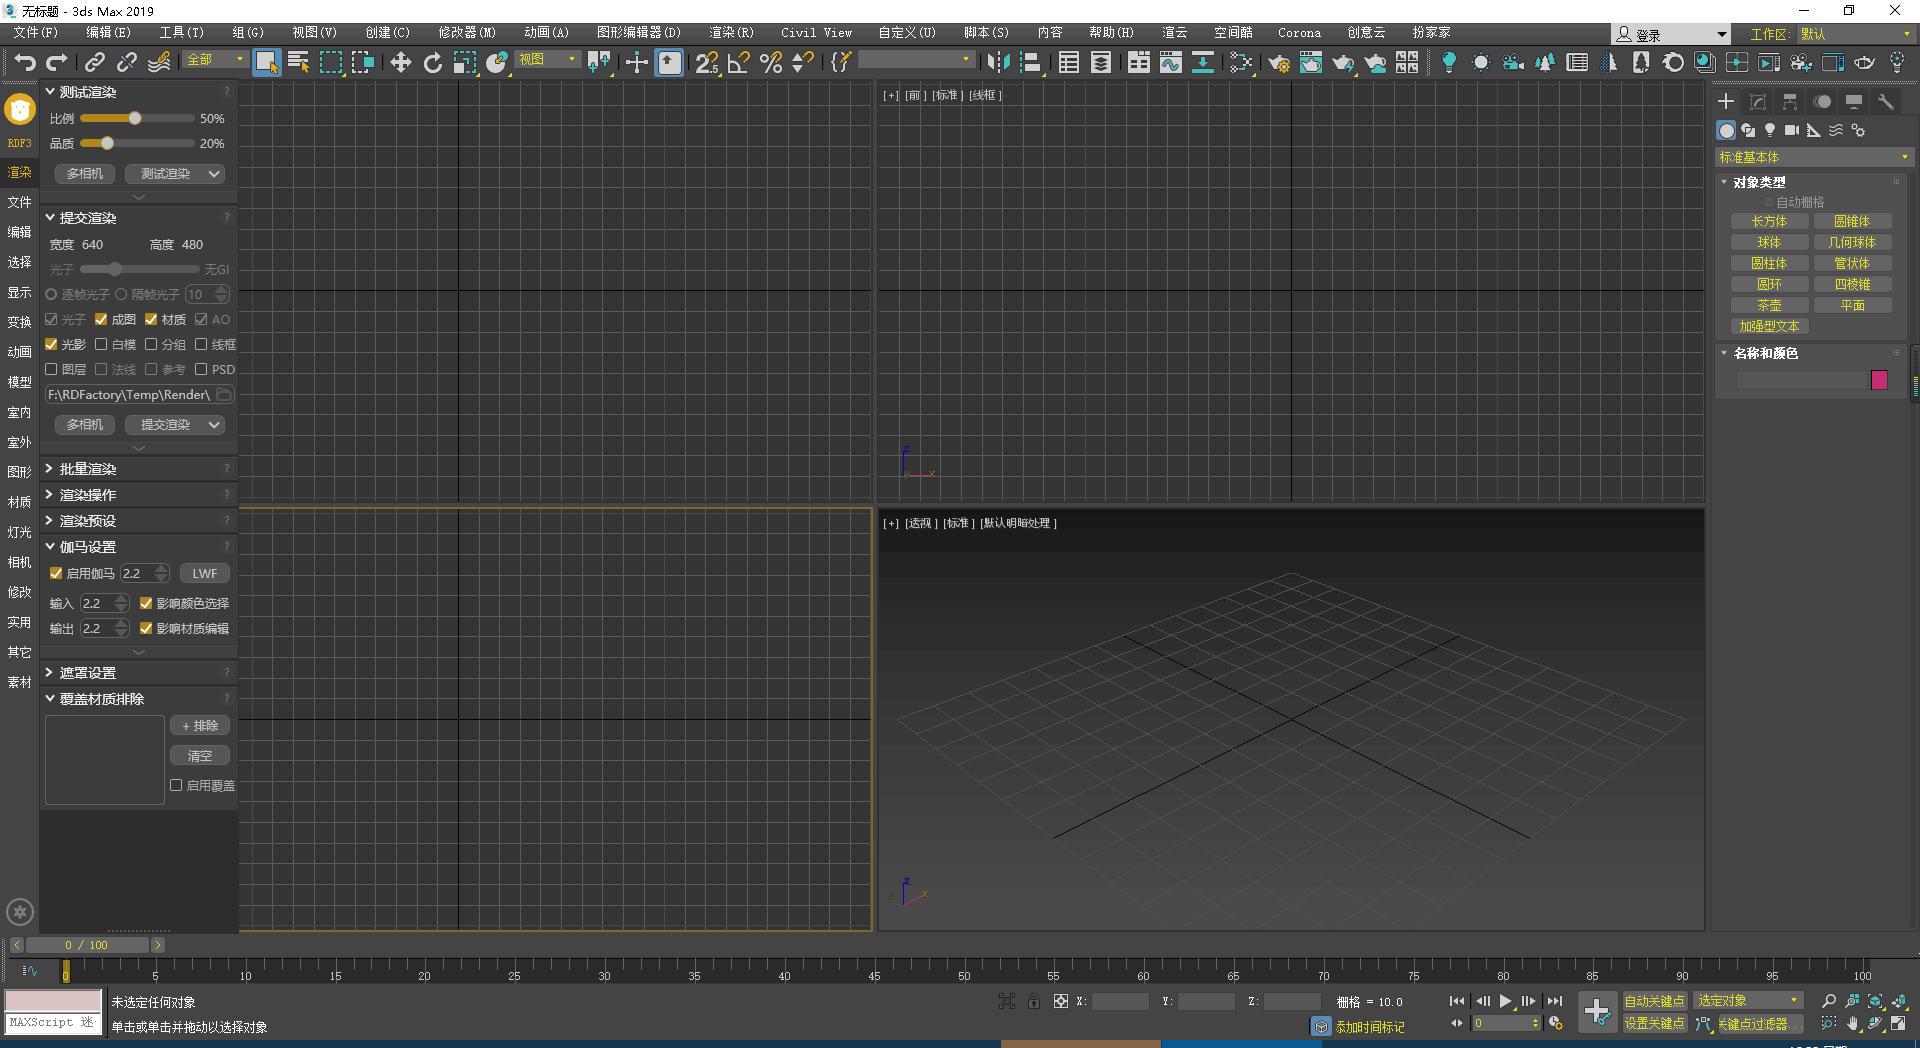
Task: Click the object name input field
Action: [1802, 380]
